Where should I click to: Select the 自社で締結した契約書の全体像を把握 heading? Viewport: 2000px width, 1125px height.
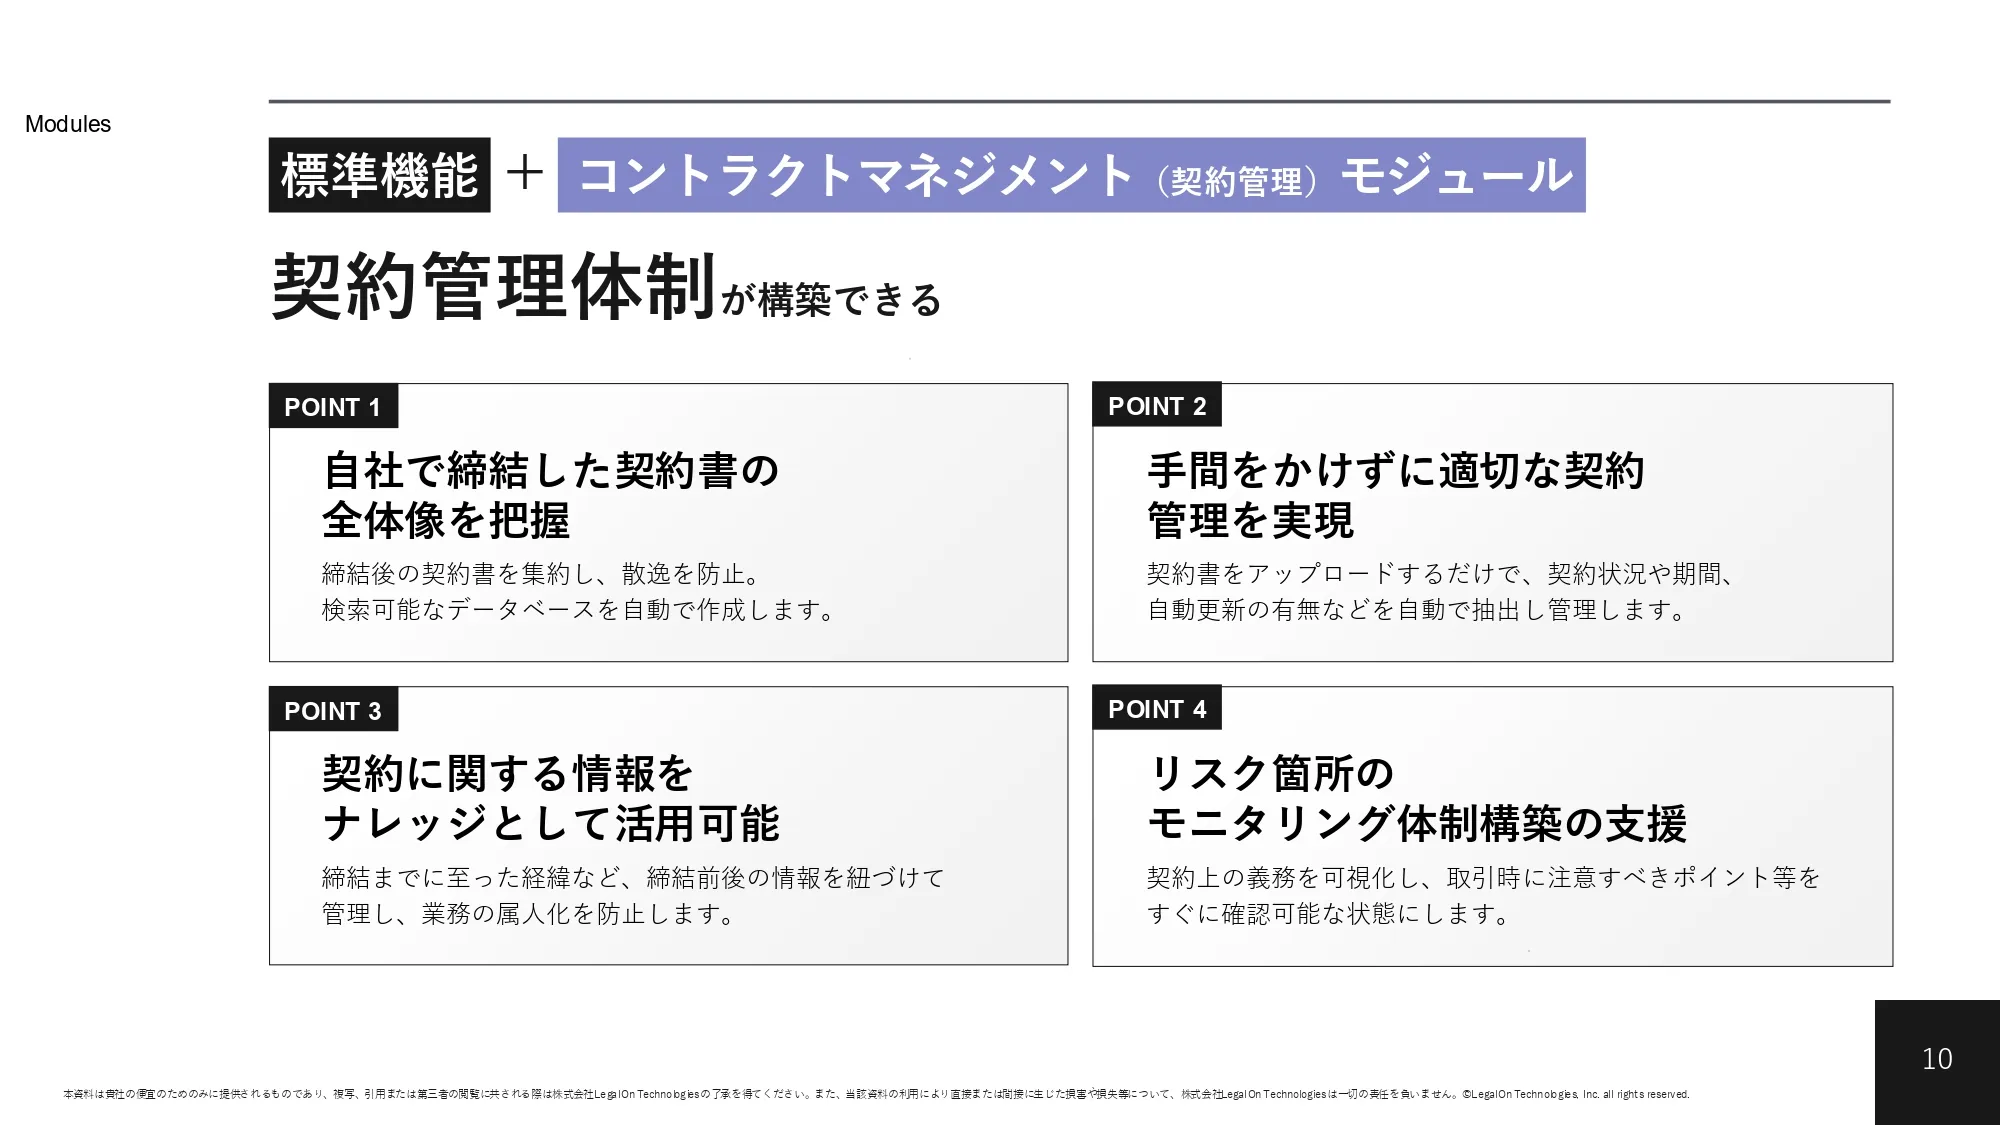click(x=550, y=495)
